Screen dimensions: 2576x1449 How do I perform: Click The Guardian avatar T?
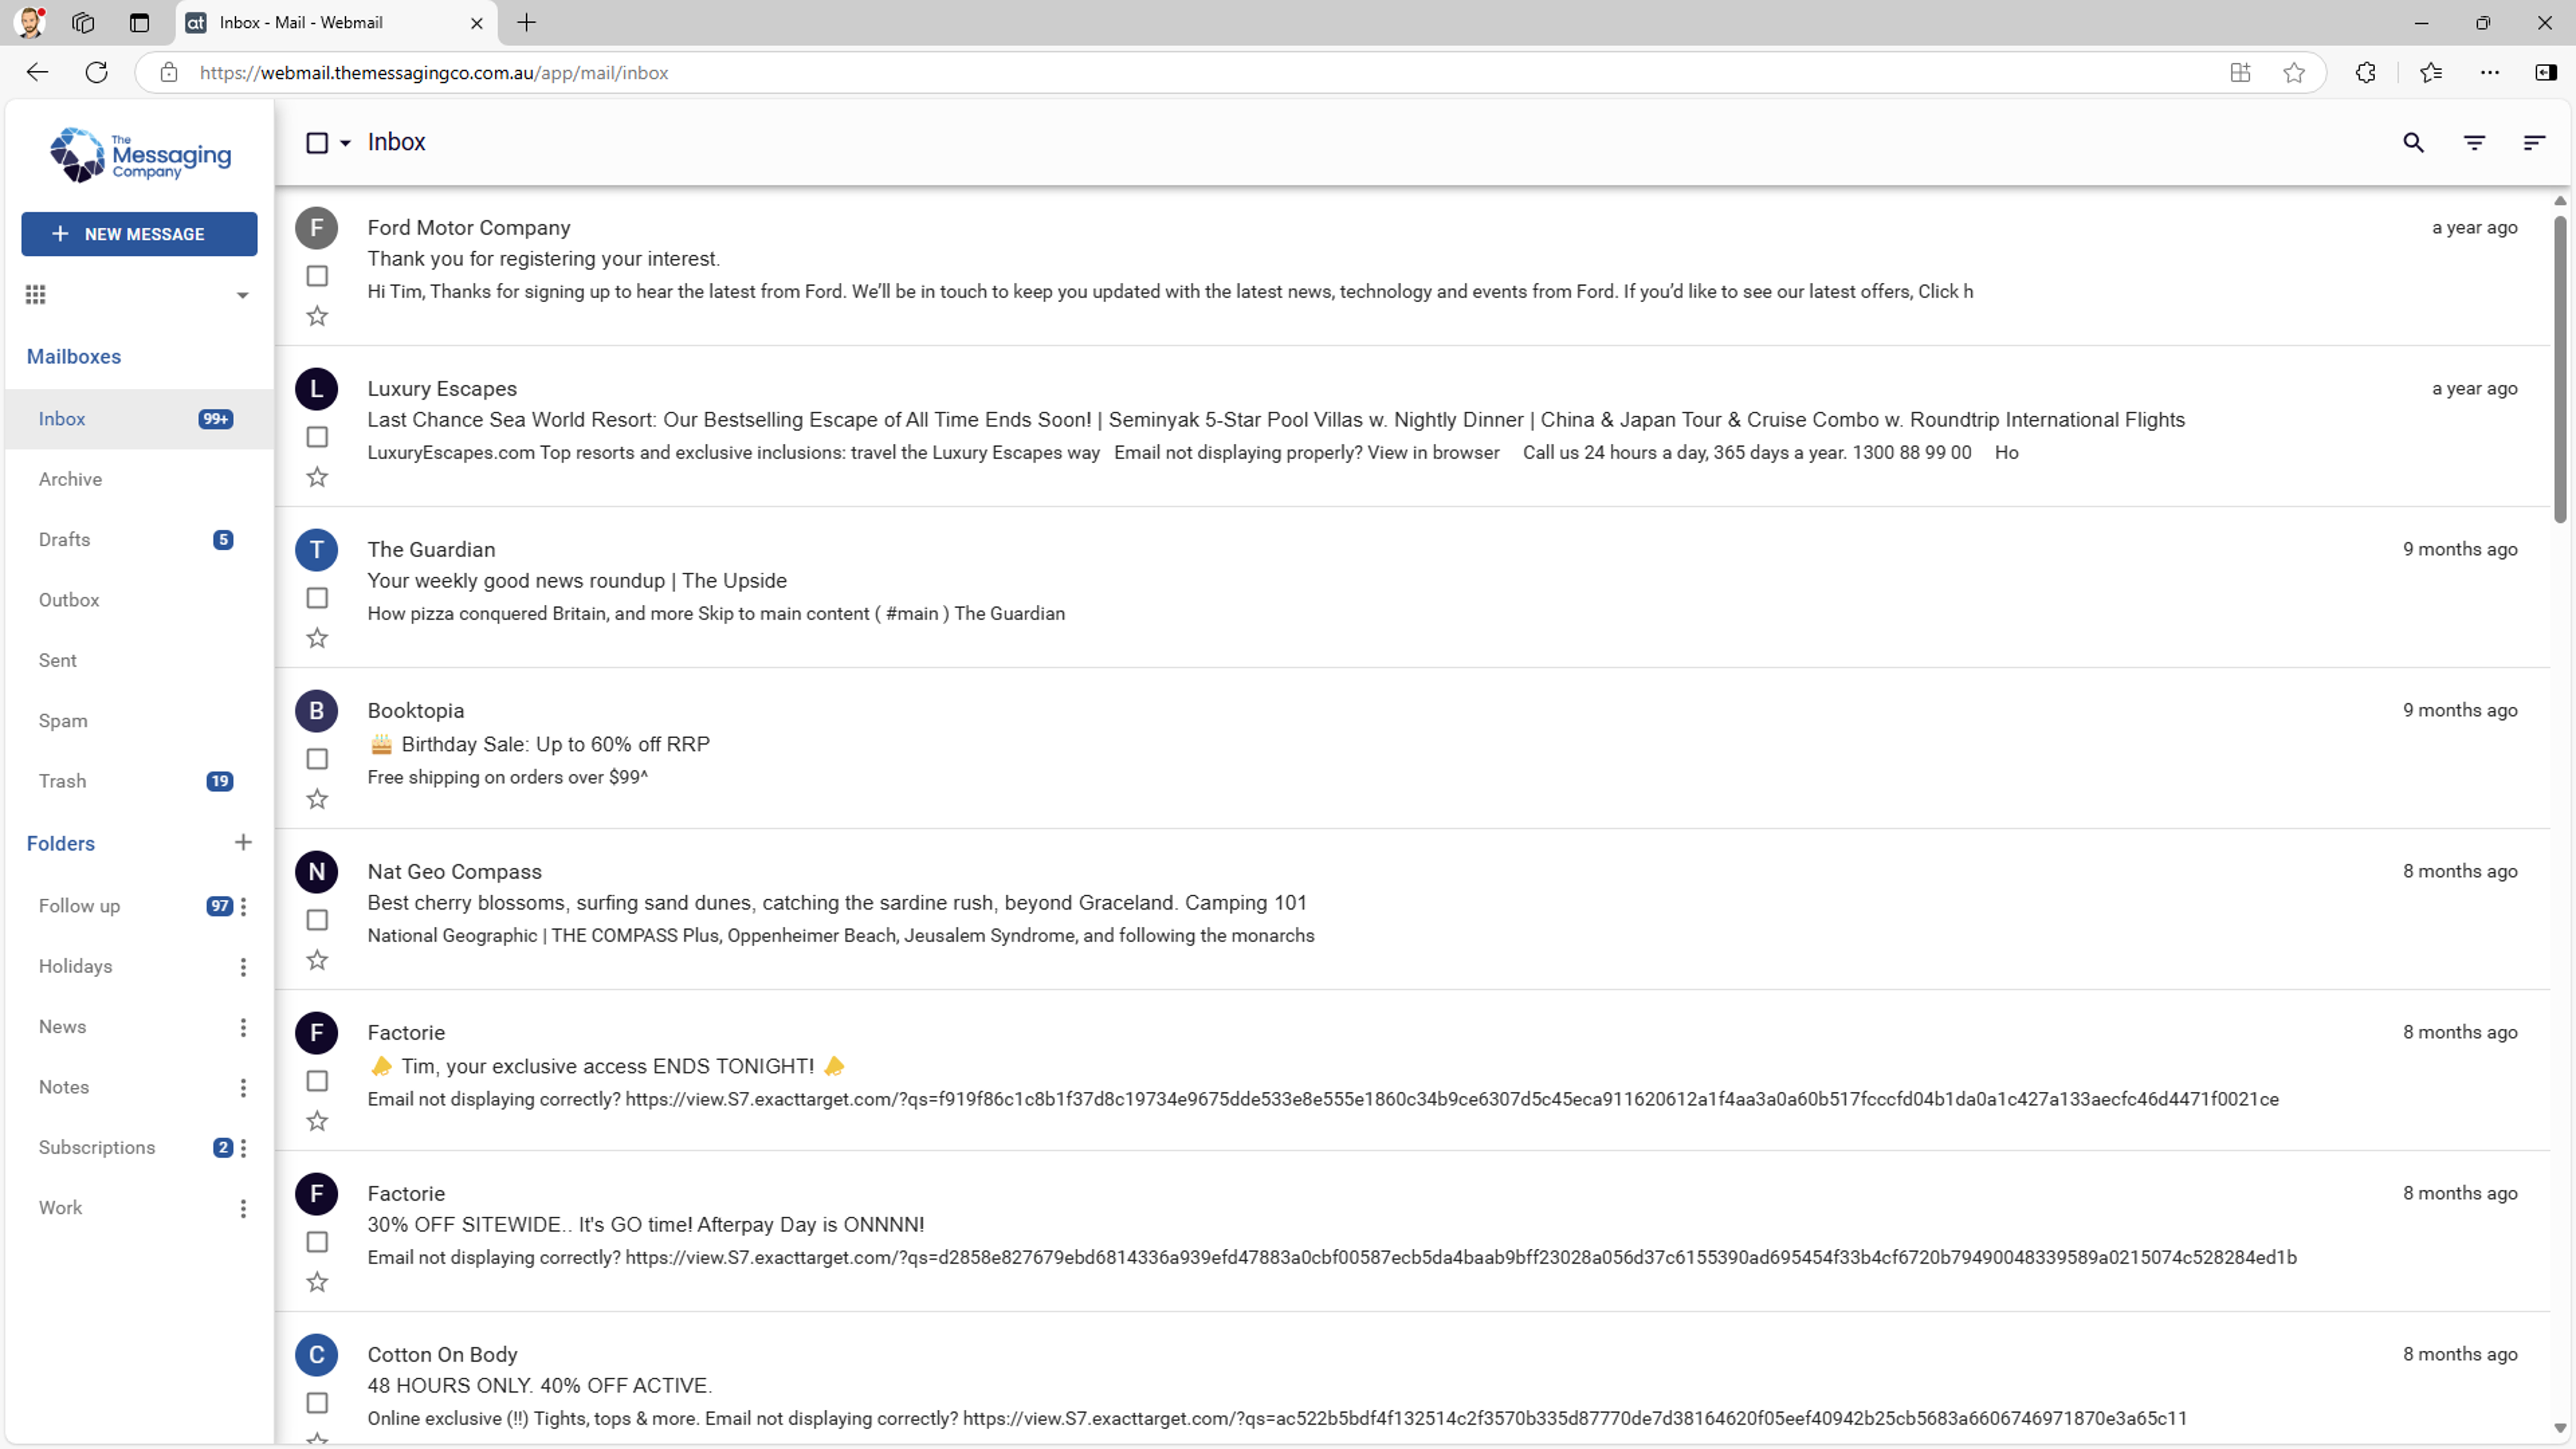tap(317, 550)
